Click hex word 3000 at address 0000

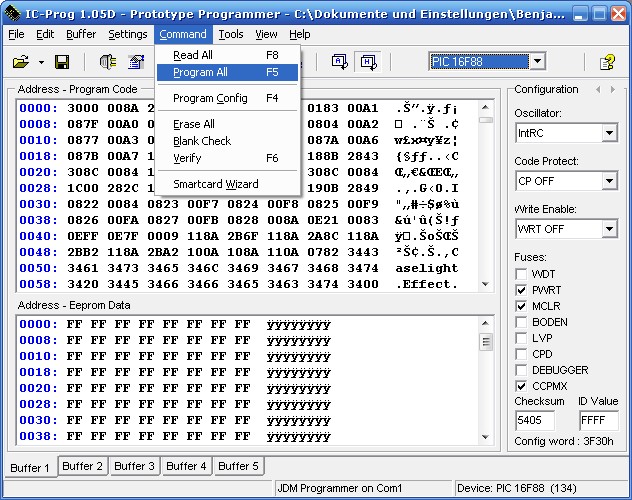point(83,108)
